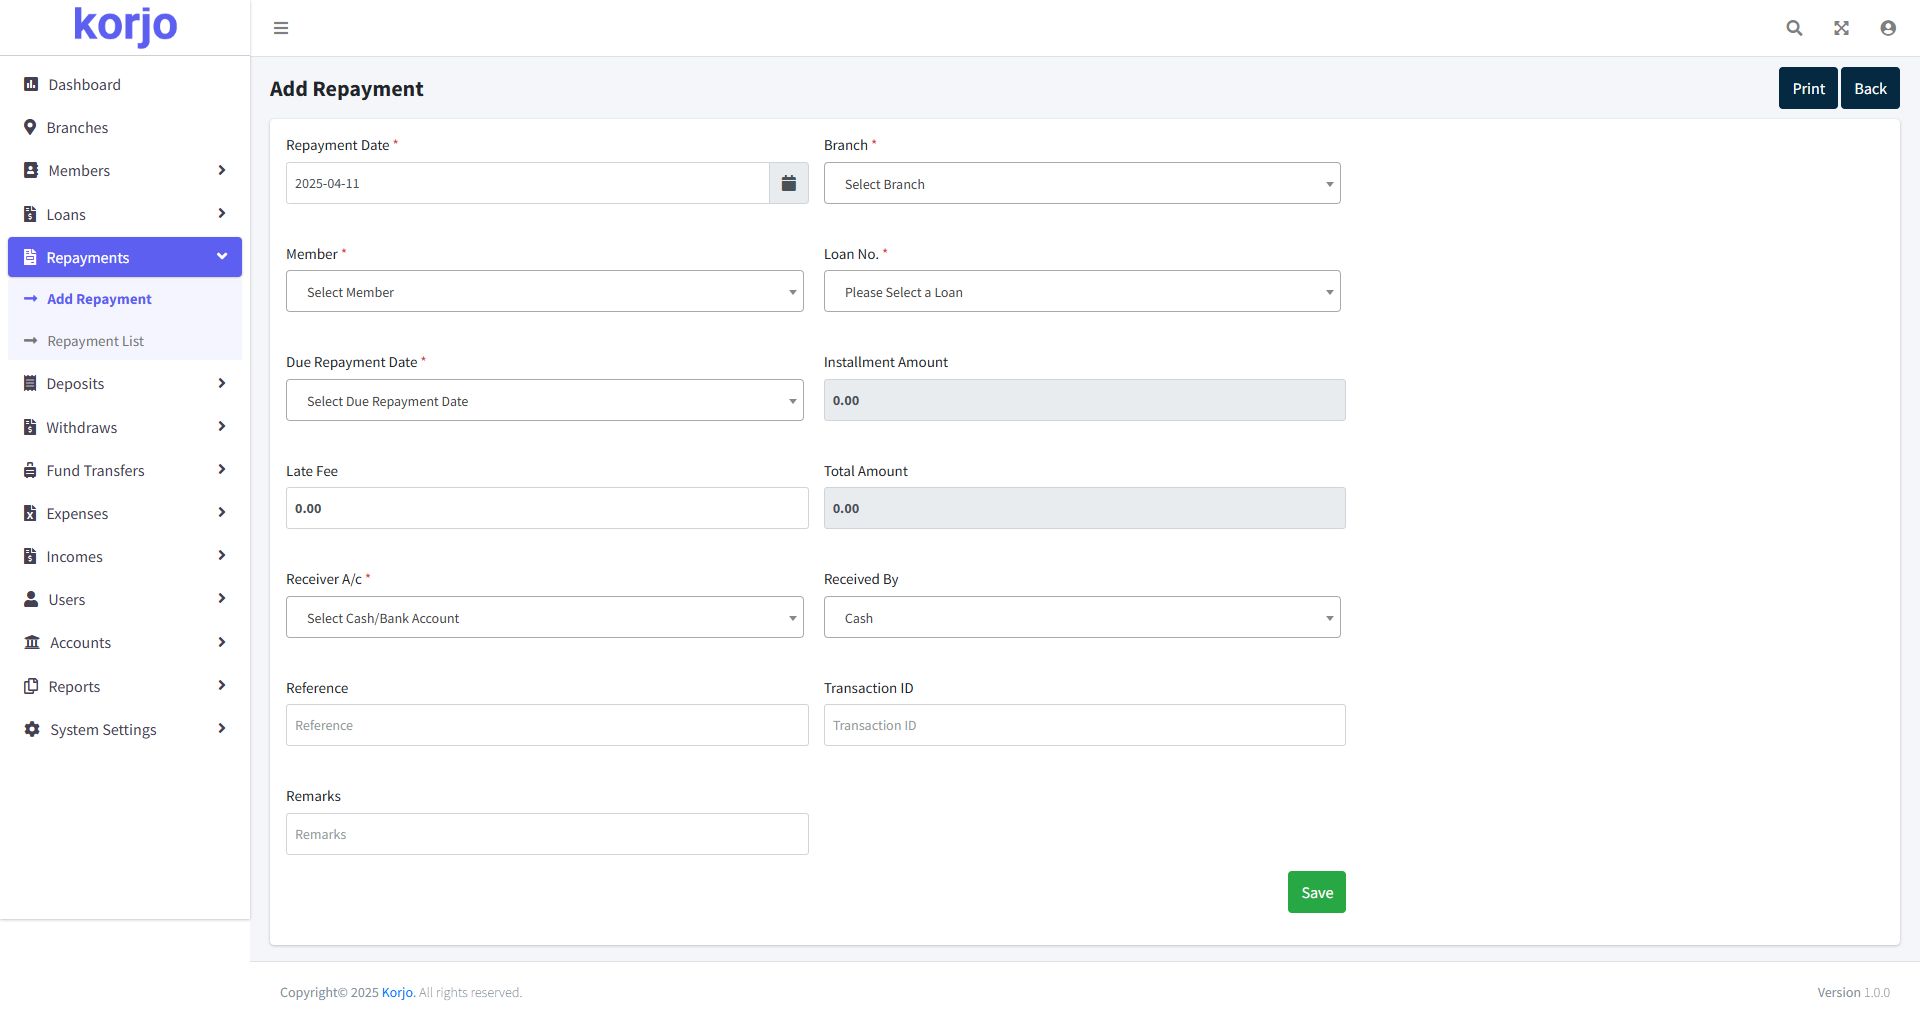Screen dimensions: 1920x1023
Task: Click the fullscreen expand icon
Action: pos(1841,28)
